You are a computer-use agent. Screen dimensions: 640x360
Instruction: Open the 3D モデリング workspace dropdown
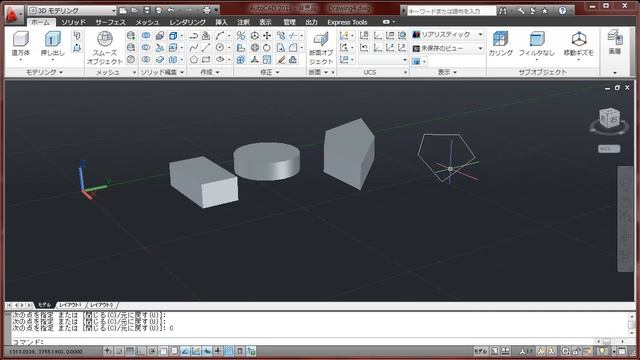(x=72, y=11)
